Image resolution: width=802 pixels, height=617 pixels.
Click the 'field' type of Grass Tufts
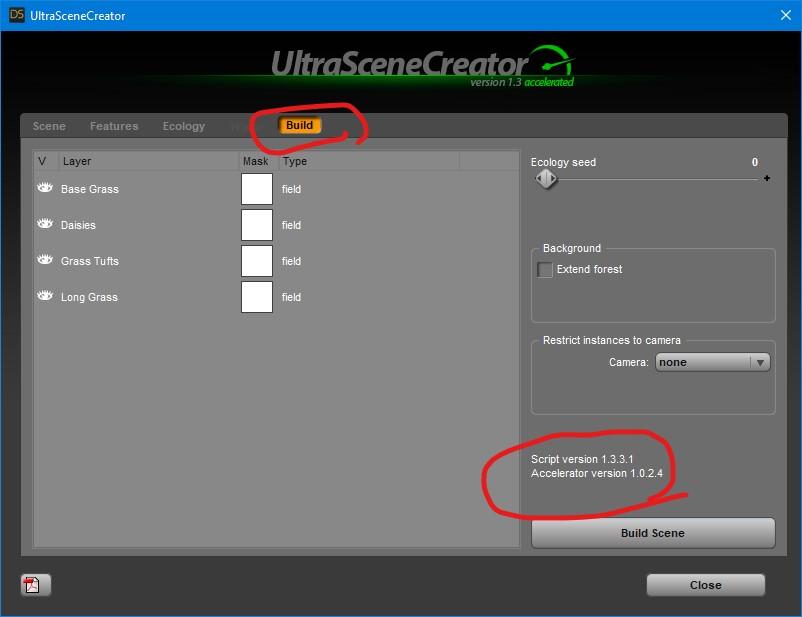pyautogui.click(x=291, y=261)
